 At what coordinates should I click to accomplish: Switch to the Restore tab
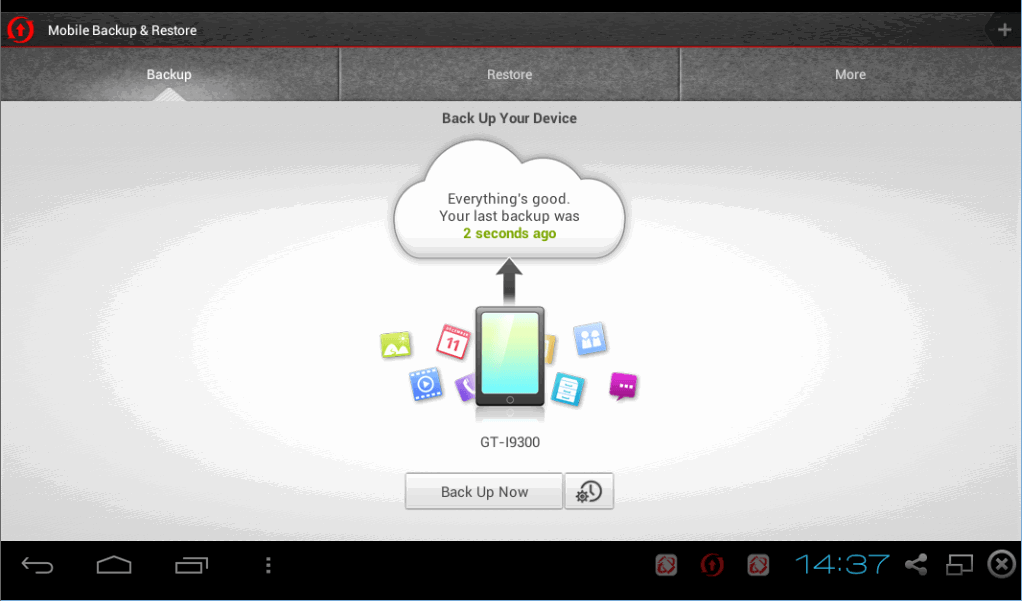pyautogui.click(x=509, y=74)
